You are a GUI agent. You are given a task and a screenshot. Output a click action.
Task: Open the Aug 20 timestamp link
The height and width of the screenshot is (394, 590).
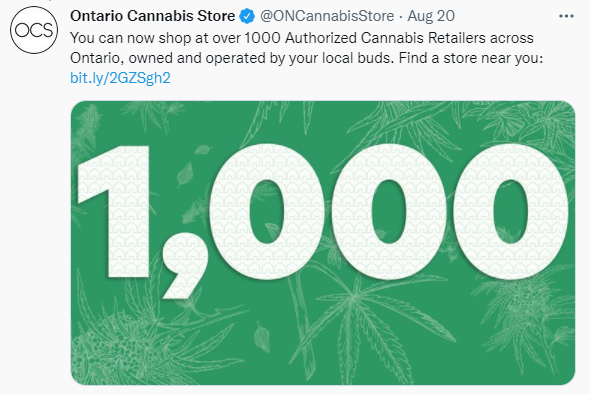pos(431,16)
